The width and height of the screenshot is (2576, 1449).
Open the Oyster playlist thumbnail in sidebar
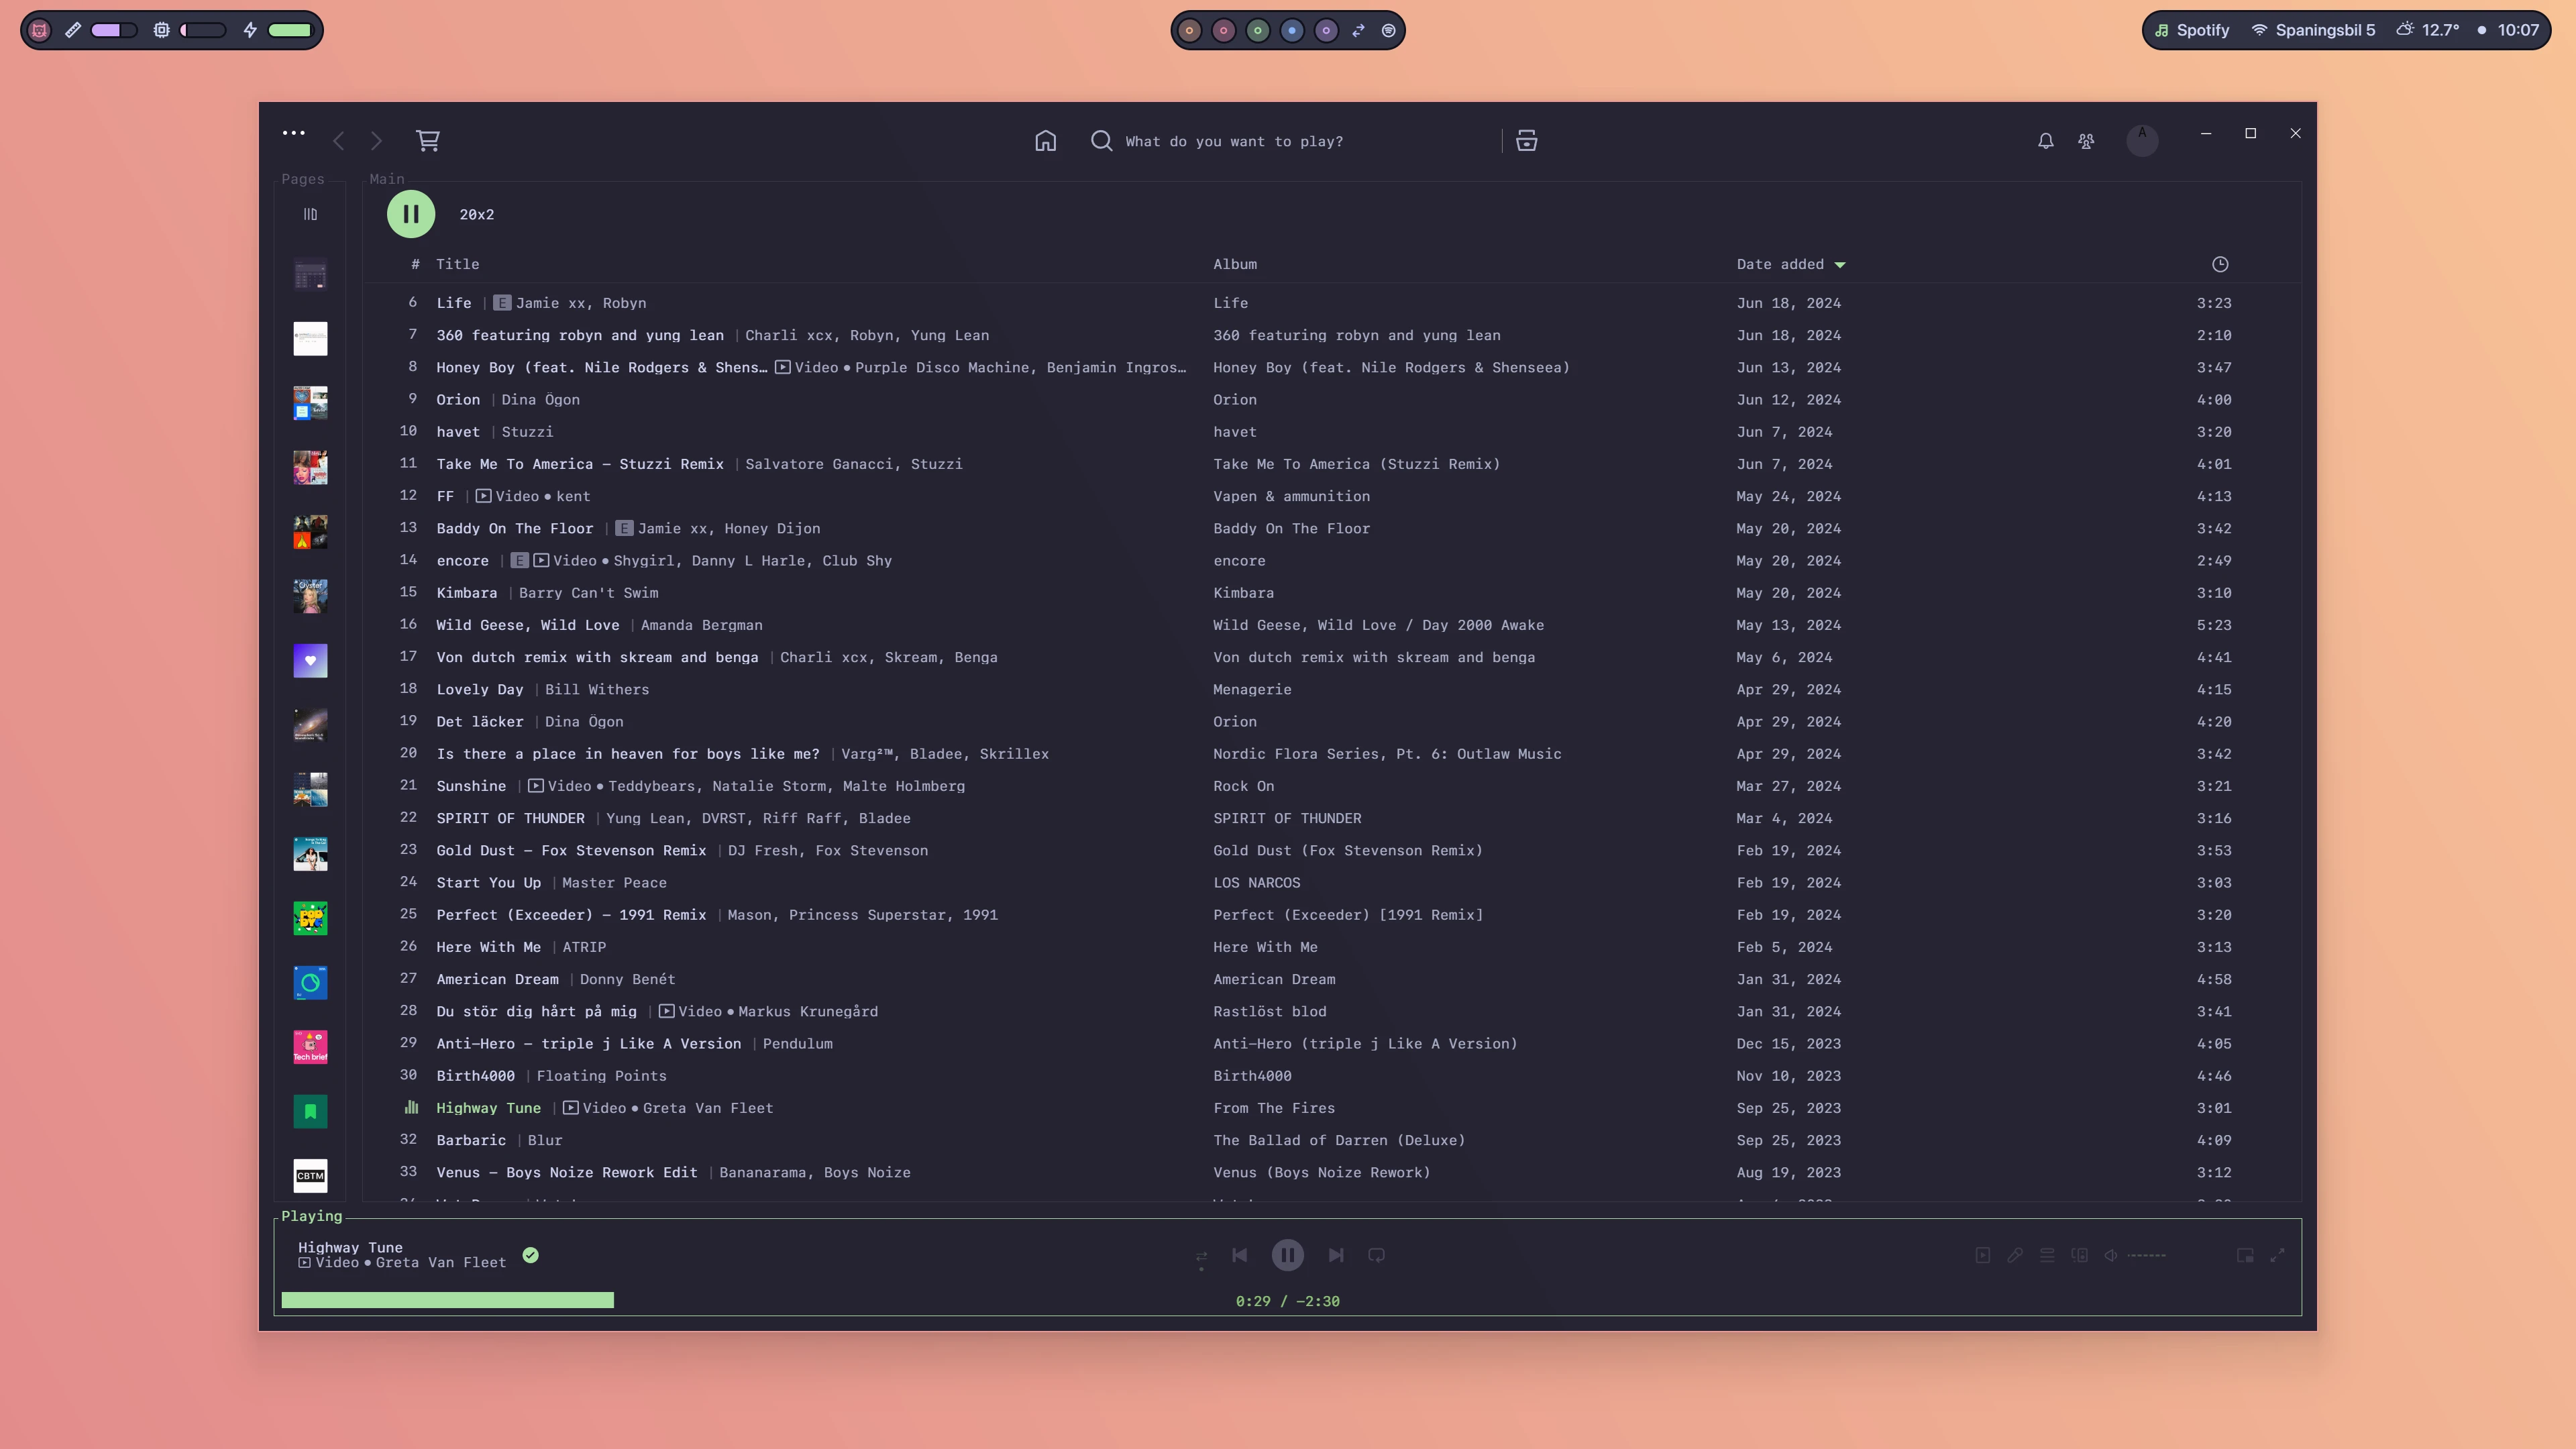pos(310,596)
